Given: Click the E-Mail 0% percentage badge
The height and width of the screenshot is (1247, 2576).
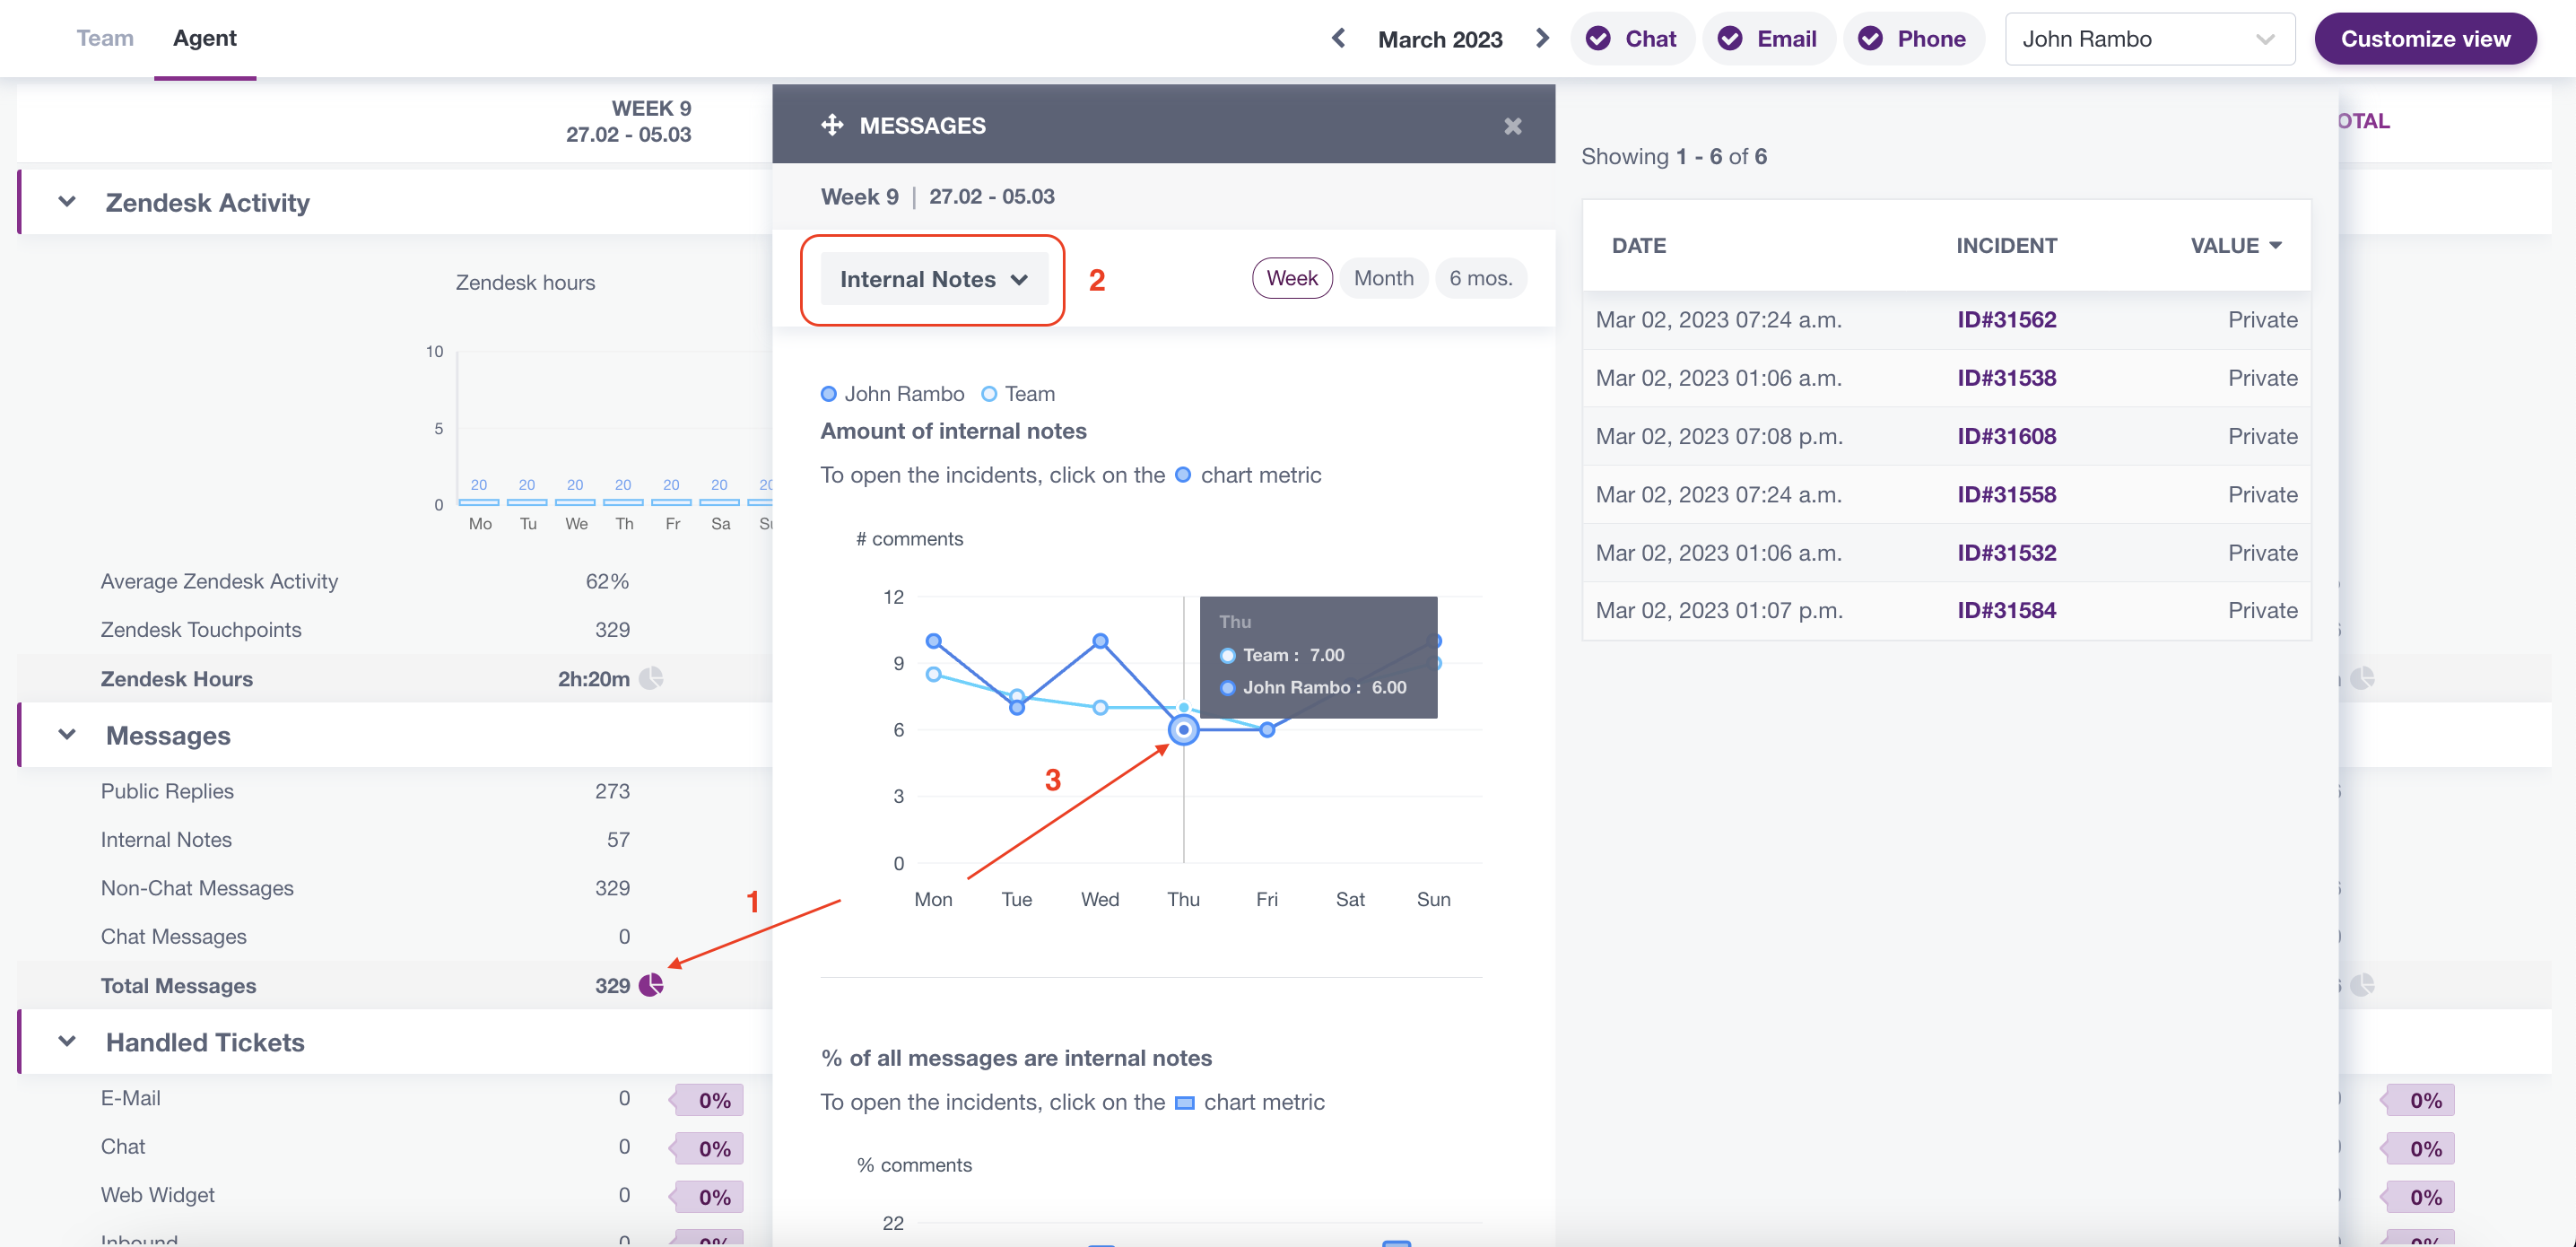Looking at the screenshot, I should (708, 1100).
